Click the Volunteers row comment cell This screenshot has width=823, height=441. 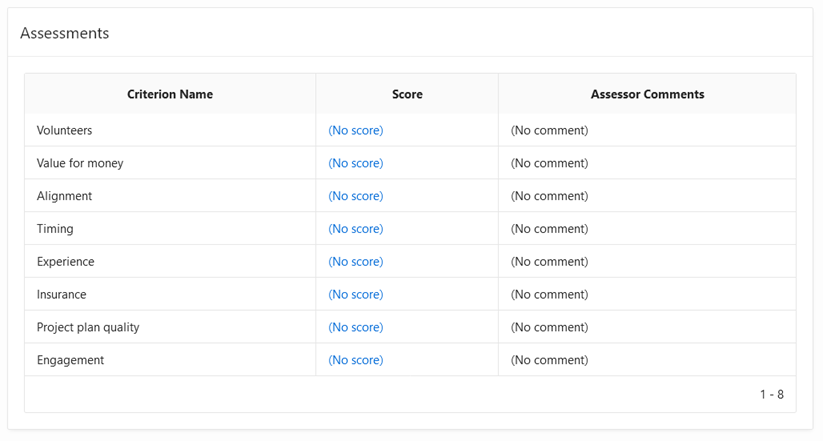point(549,130)
